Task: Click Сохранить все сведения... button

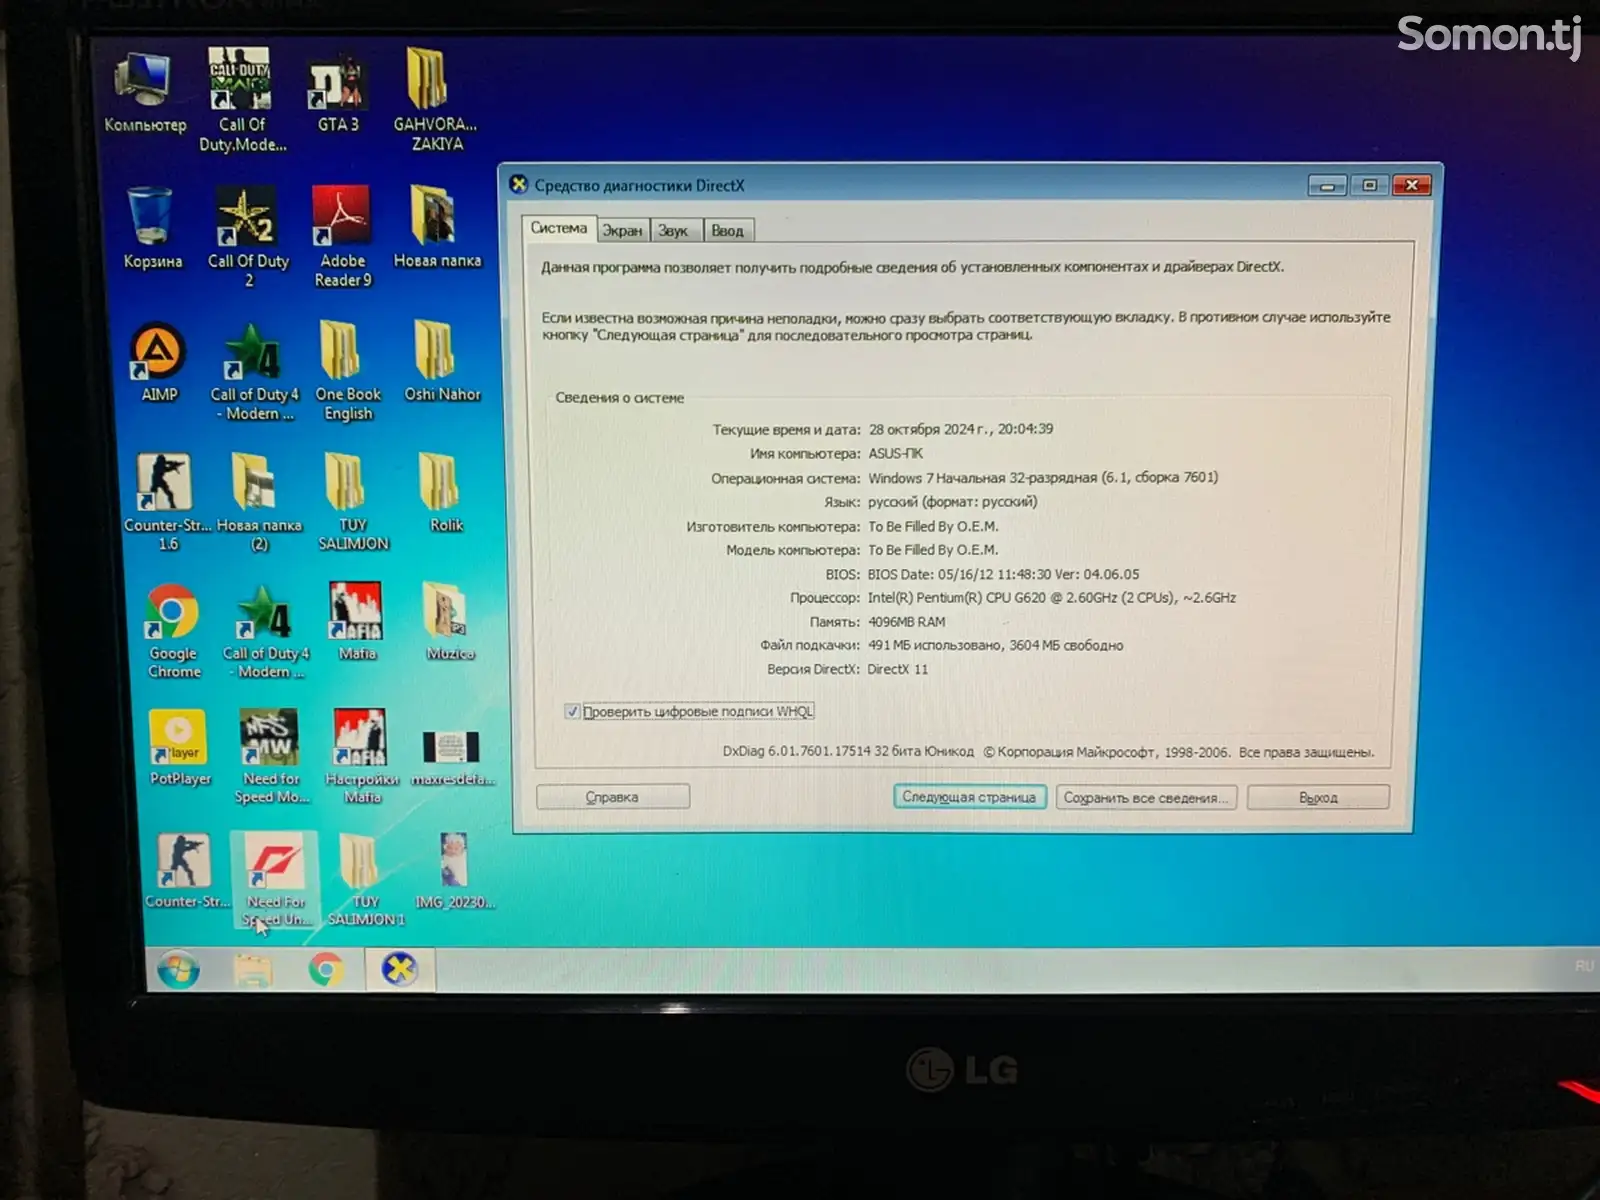Action: [x=1146, y=797]
